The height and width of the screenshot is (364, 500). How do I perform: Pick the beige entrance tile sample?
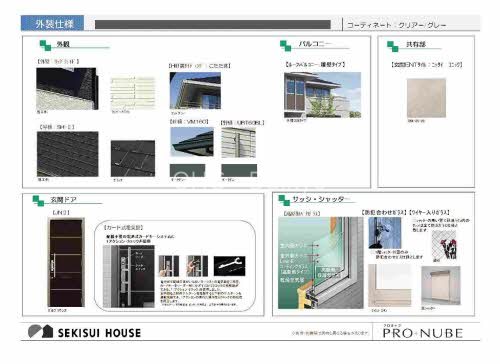coord(426,98)
